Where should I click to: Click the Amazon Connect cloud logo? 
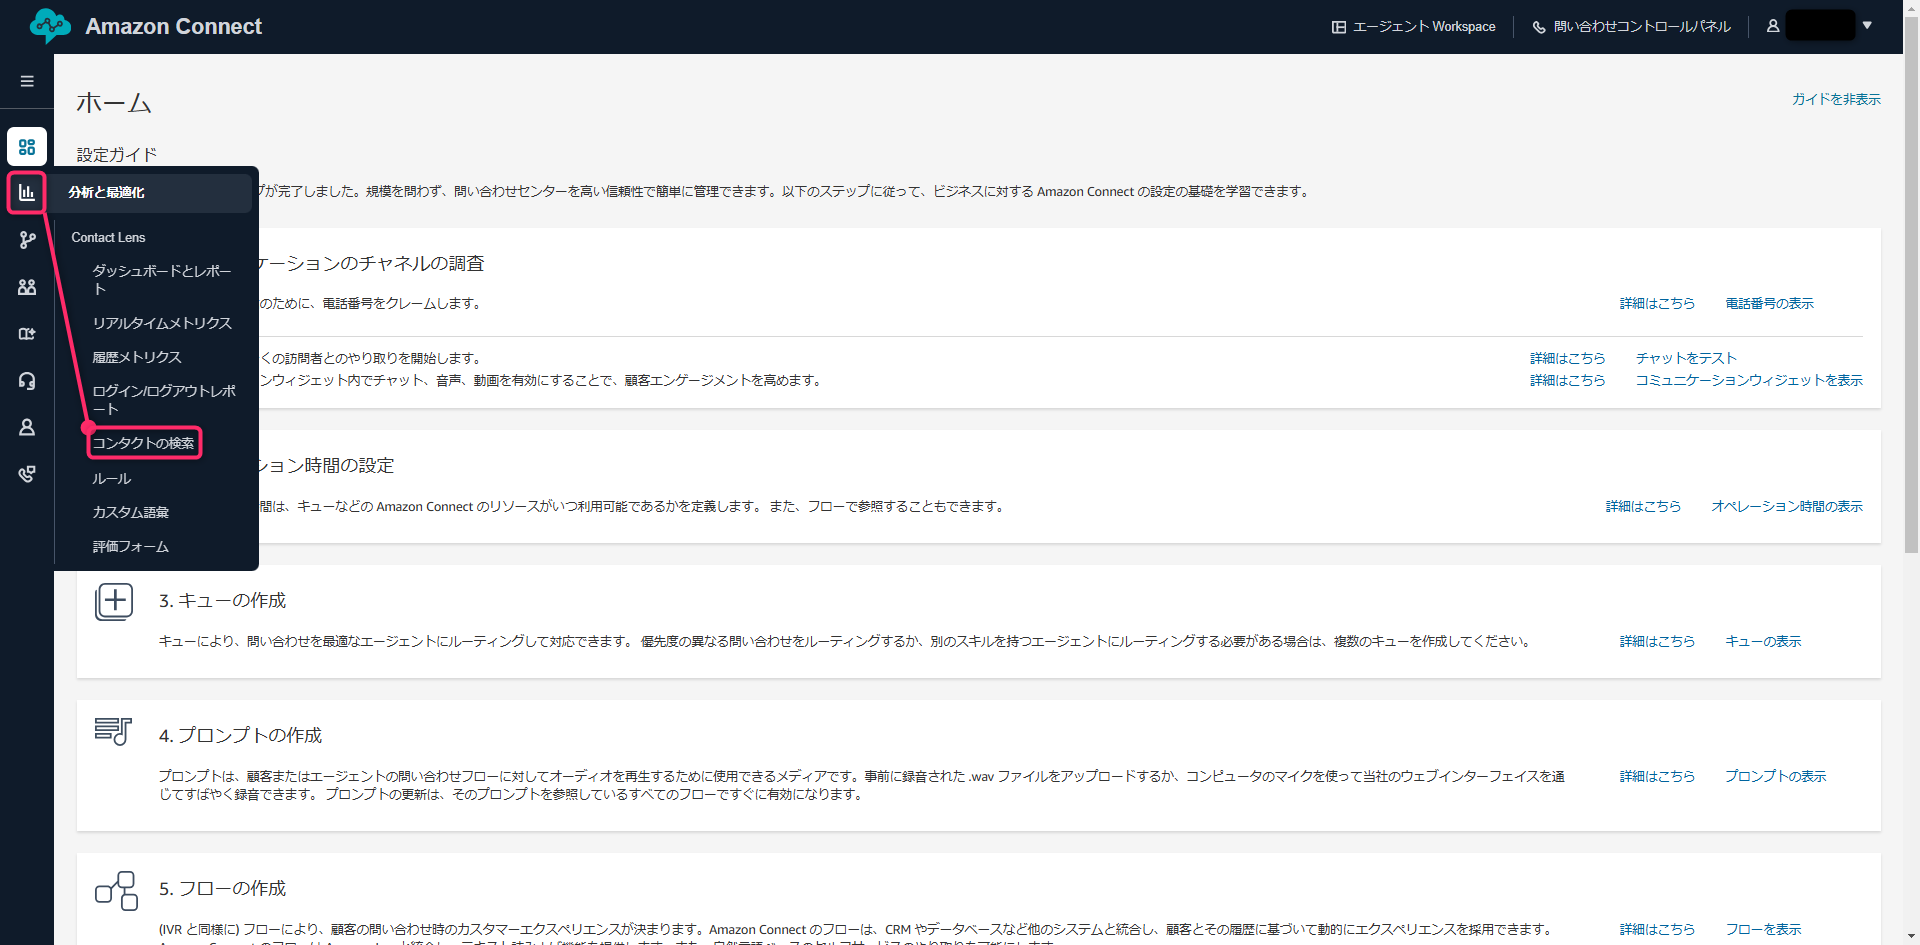coord(50,26)
